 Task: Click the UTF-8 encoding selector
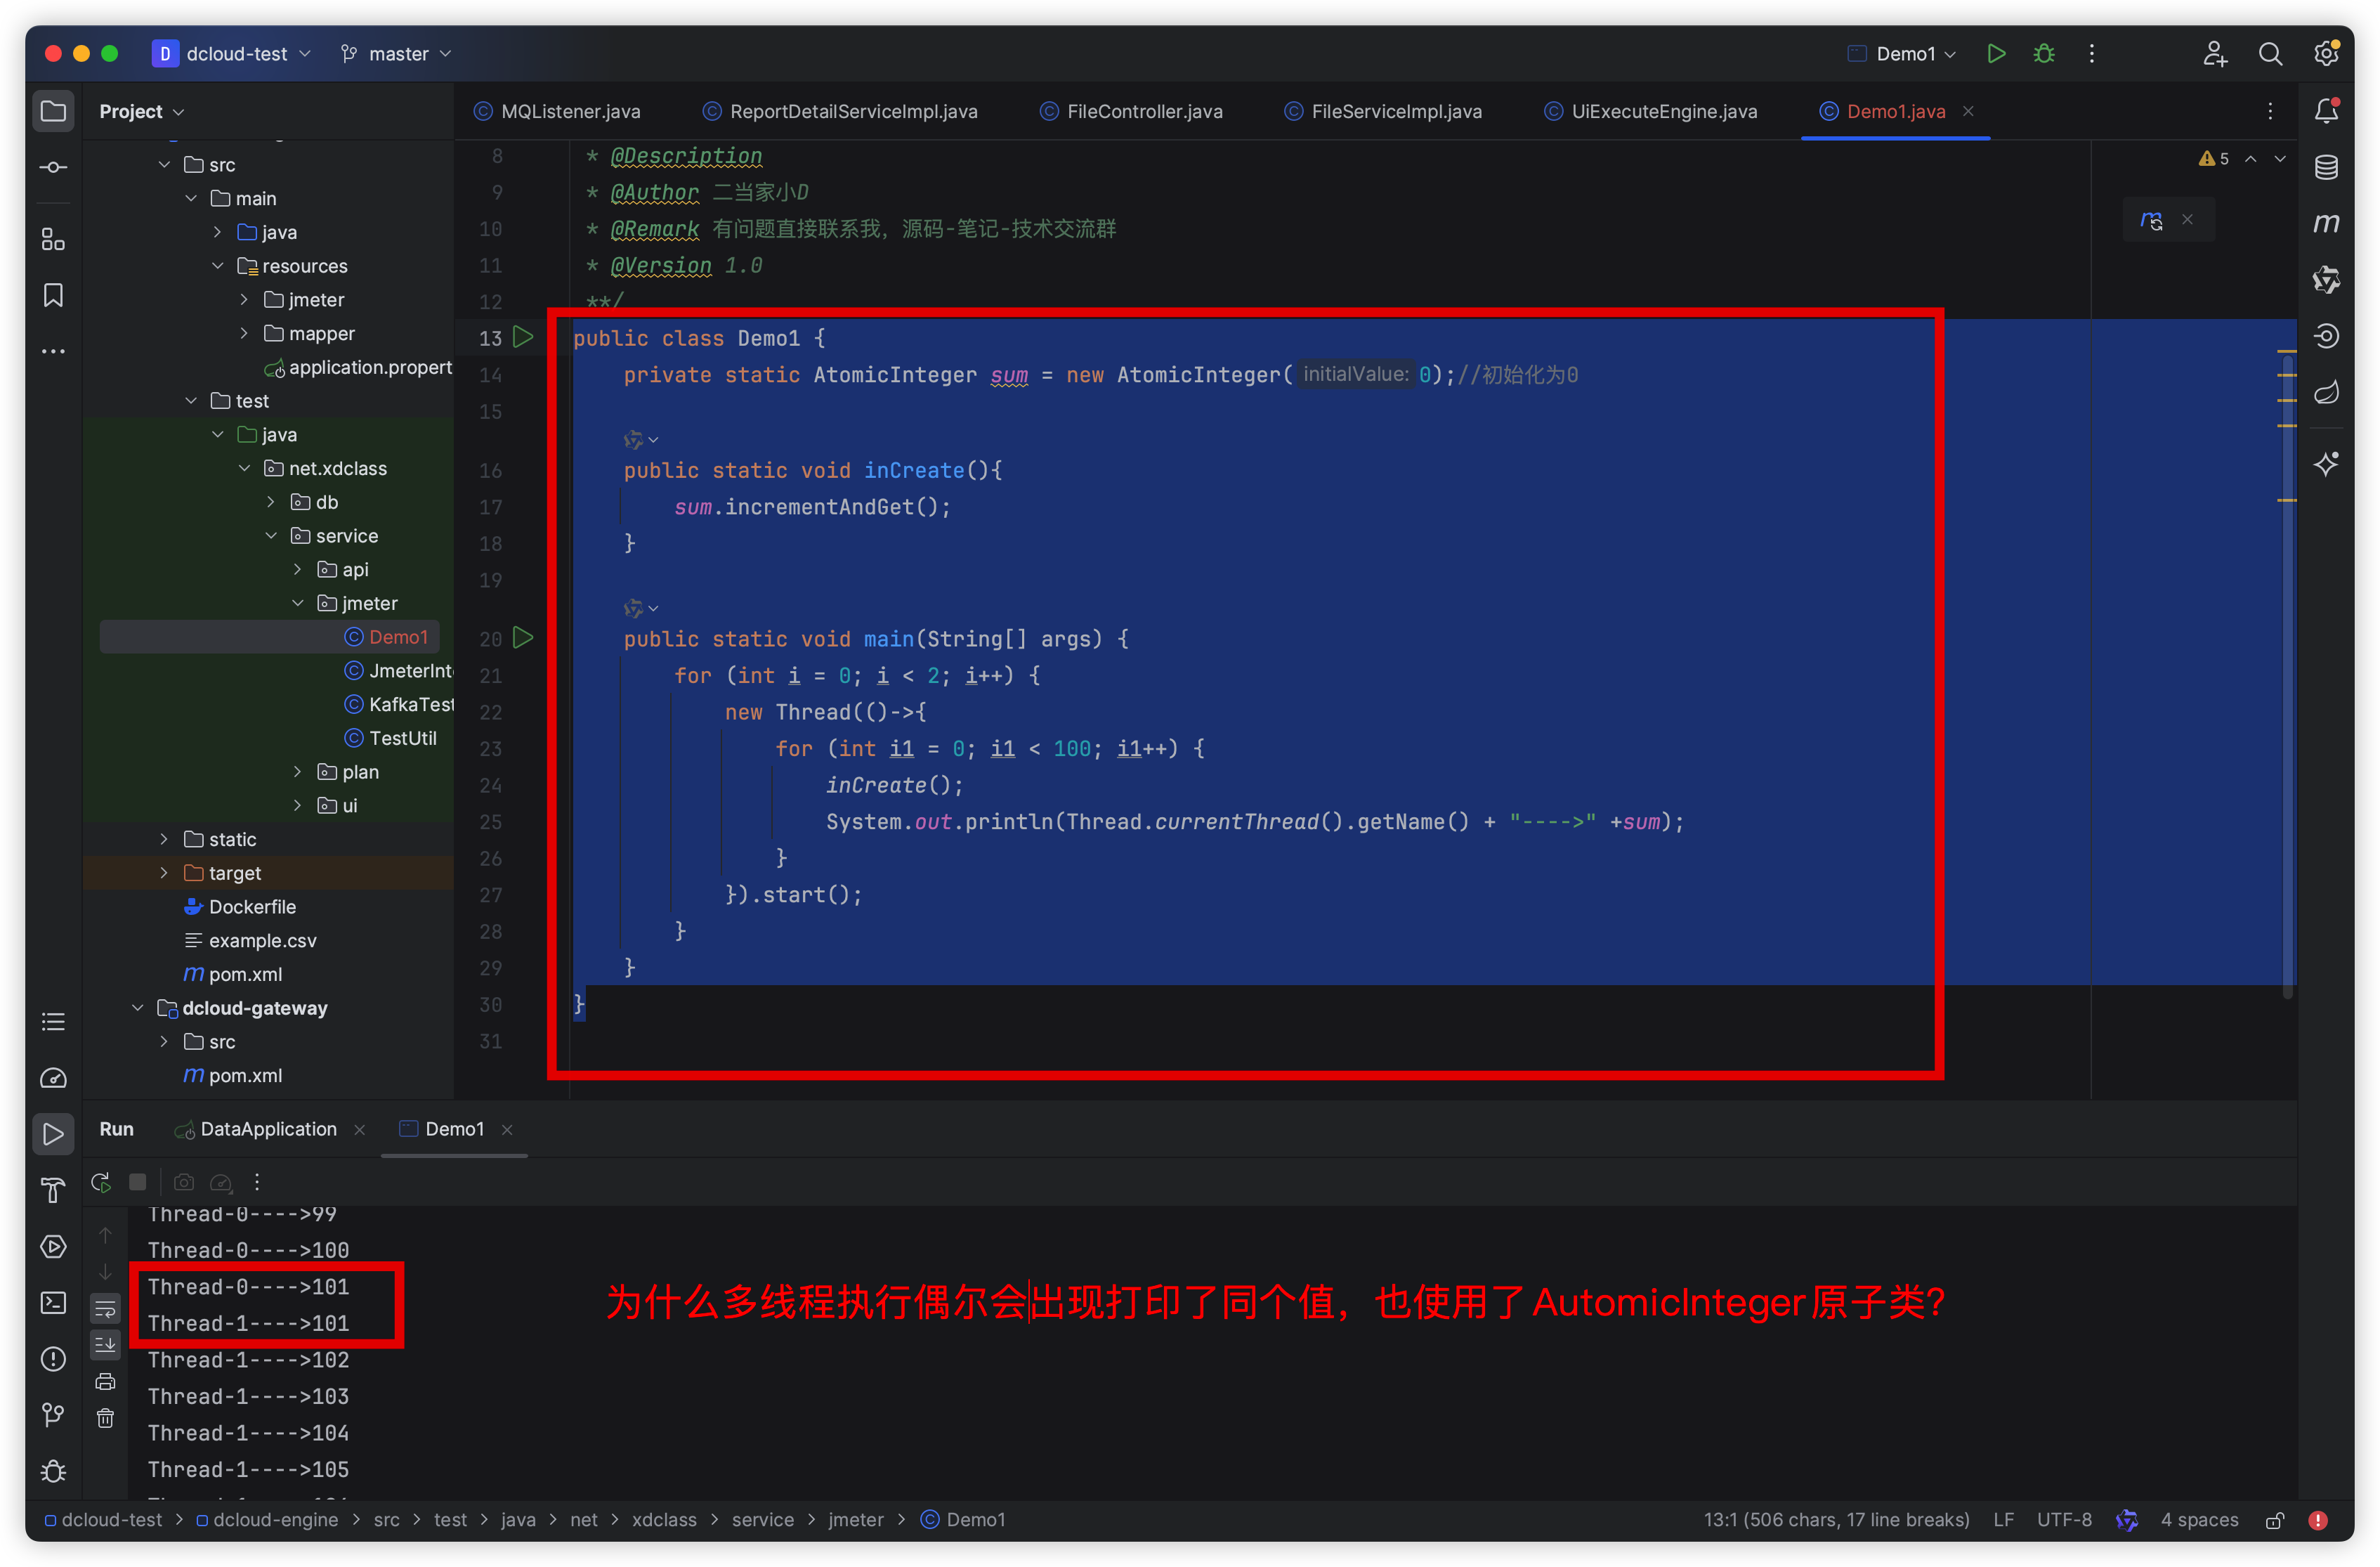tap(2063, 1520)
